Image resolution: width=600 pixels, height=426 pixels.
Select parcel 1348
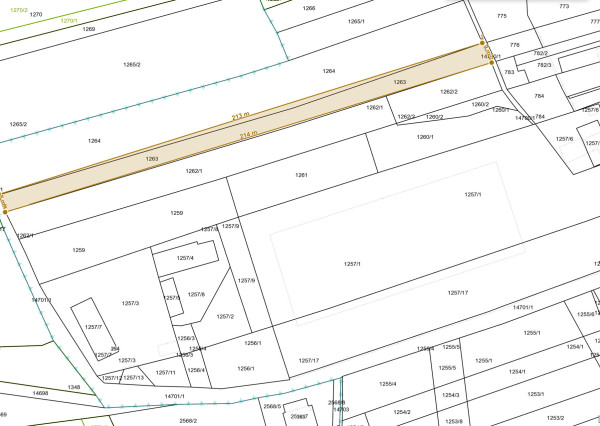74,387
